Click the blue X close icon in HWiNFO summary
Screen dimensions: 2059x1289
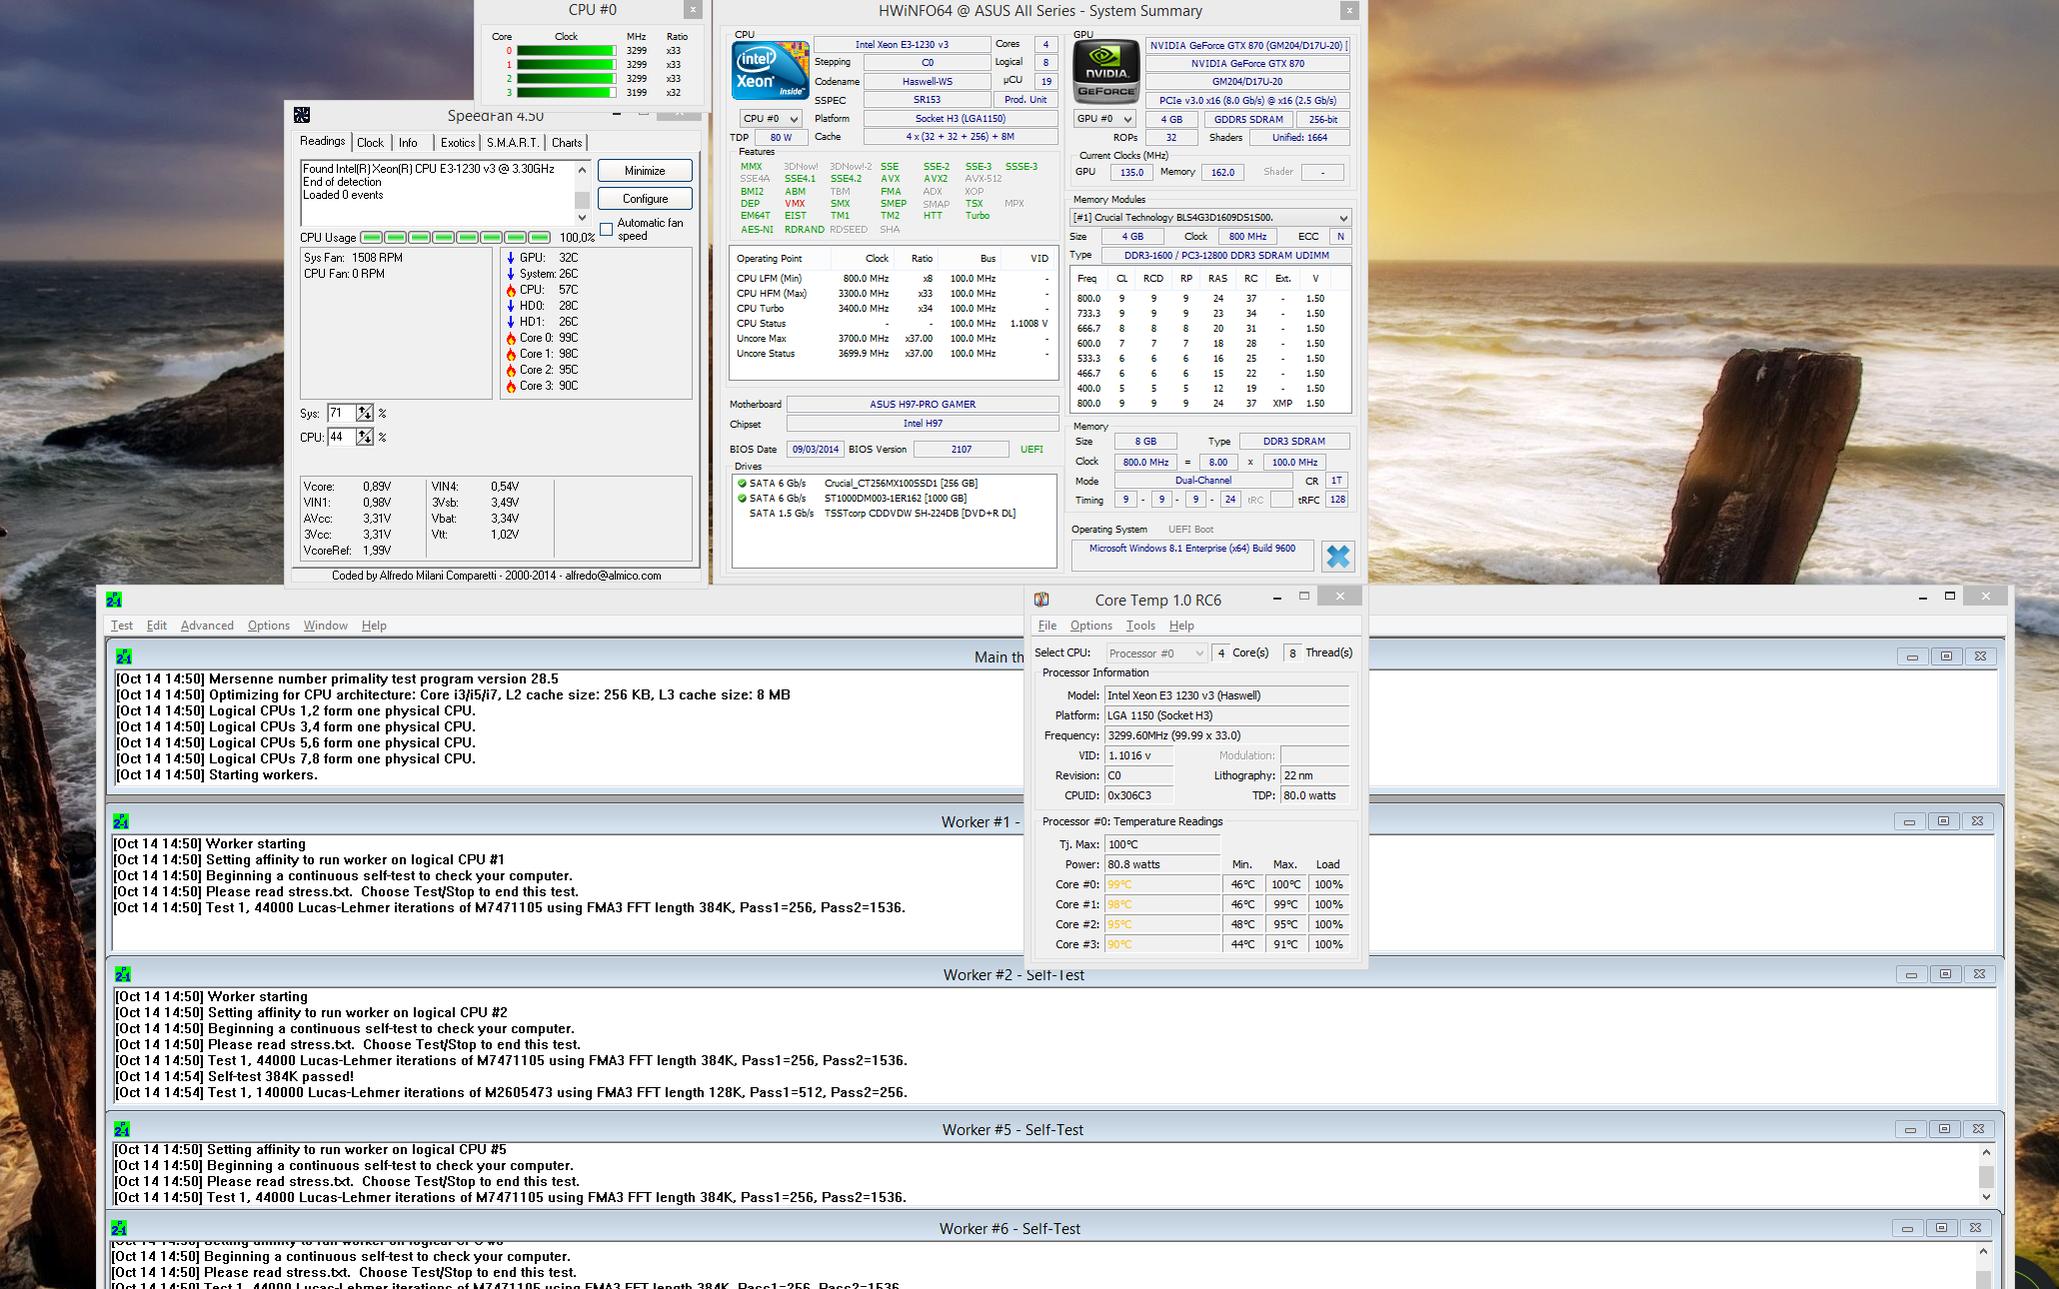click(x=1337, y=556)
